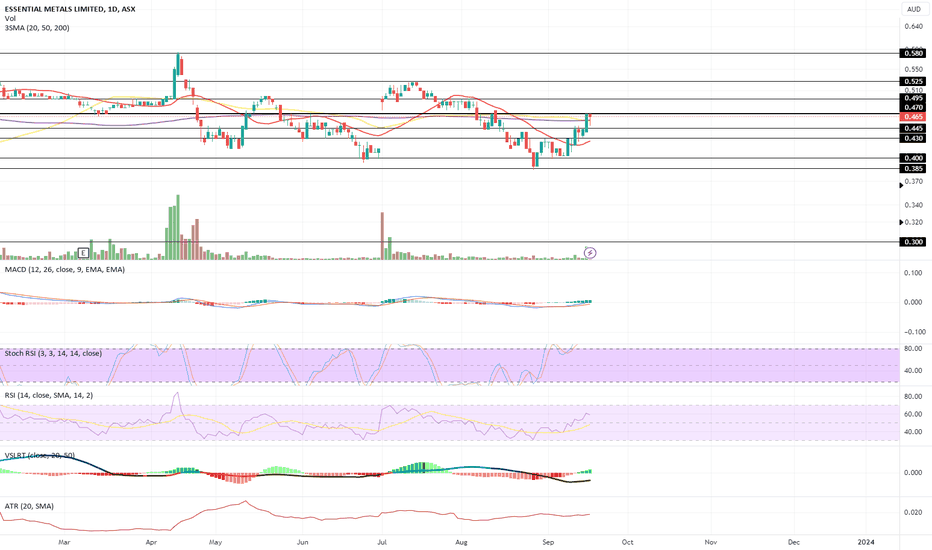Click the Apr label on time axis
The width and height of the screenshot is (932, 550).
[151, 542]
